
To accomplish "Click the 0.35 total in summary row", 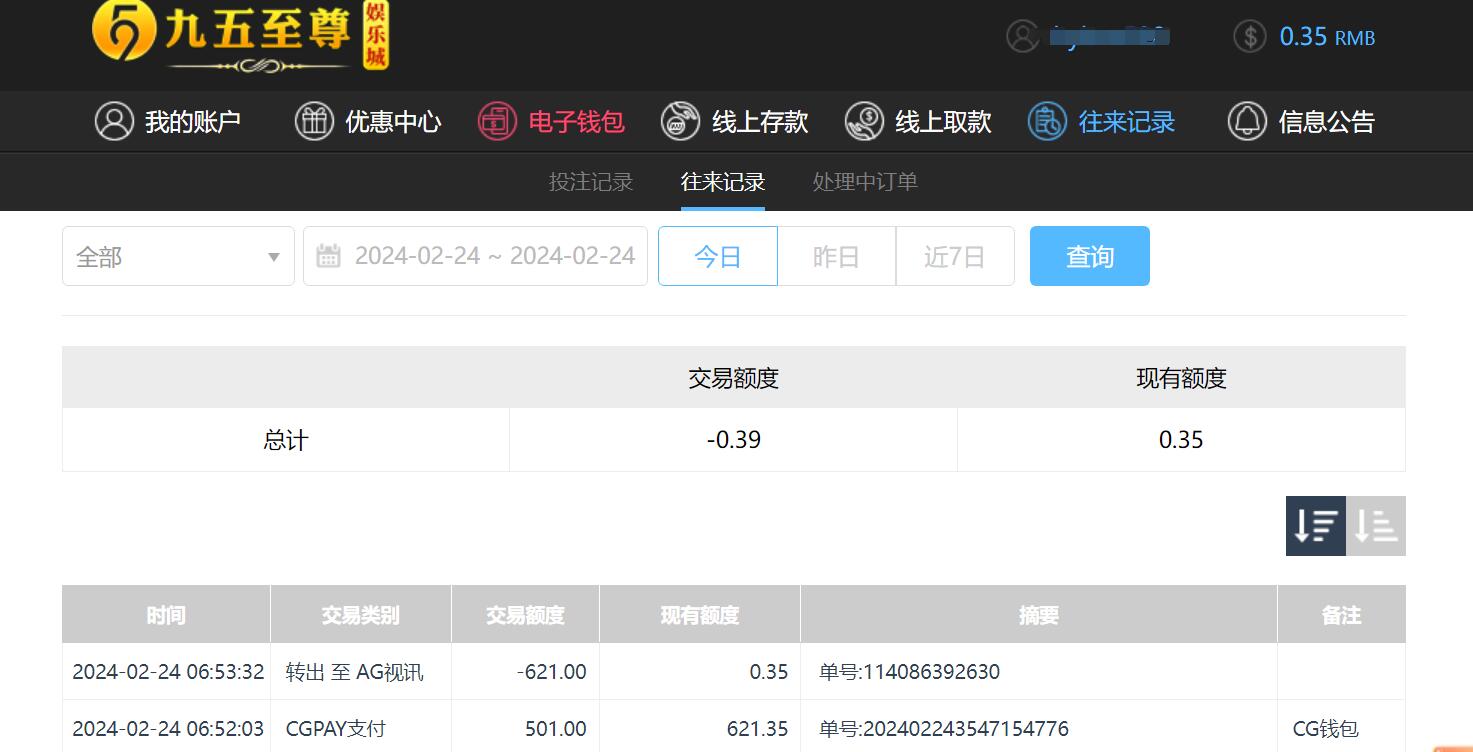I will coord(1181,440).
